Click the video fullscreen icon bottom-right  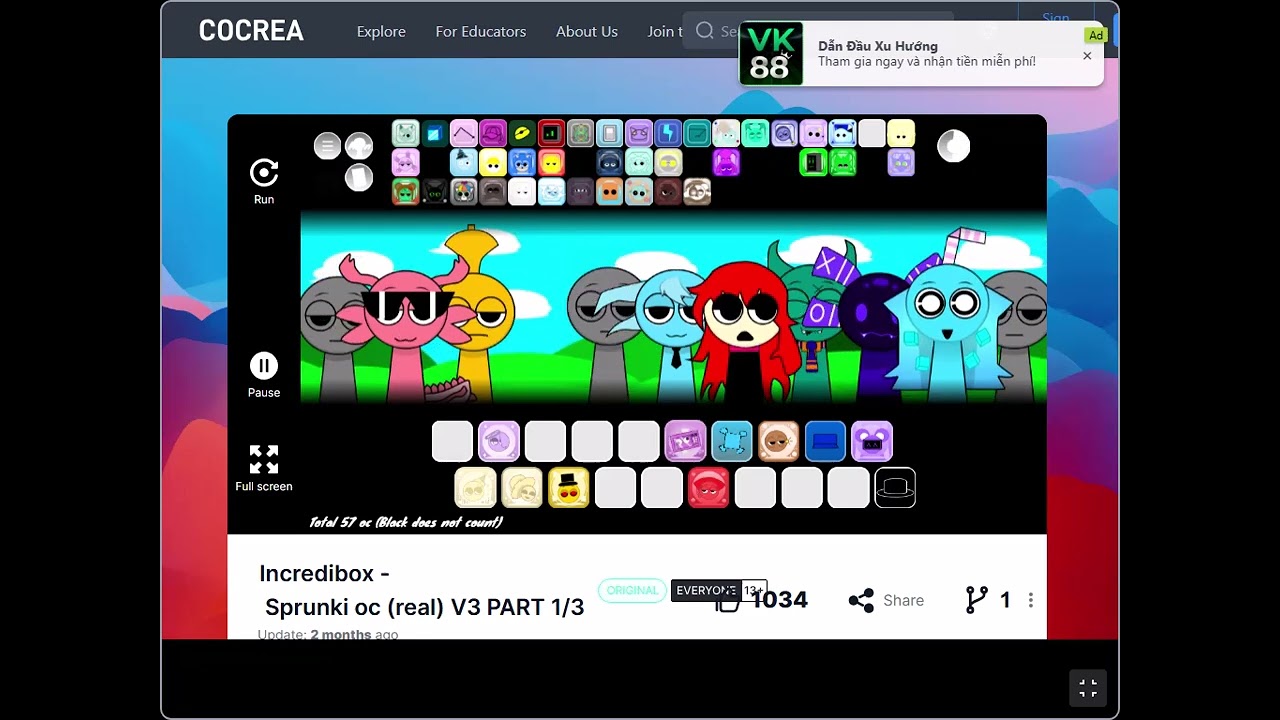(1088, 688)
